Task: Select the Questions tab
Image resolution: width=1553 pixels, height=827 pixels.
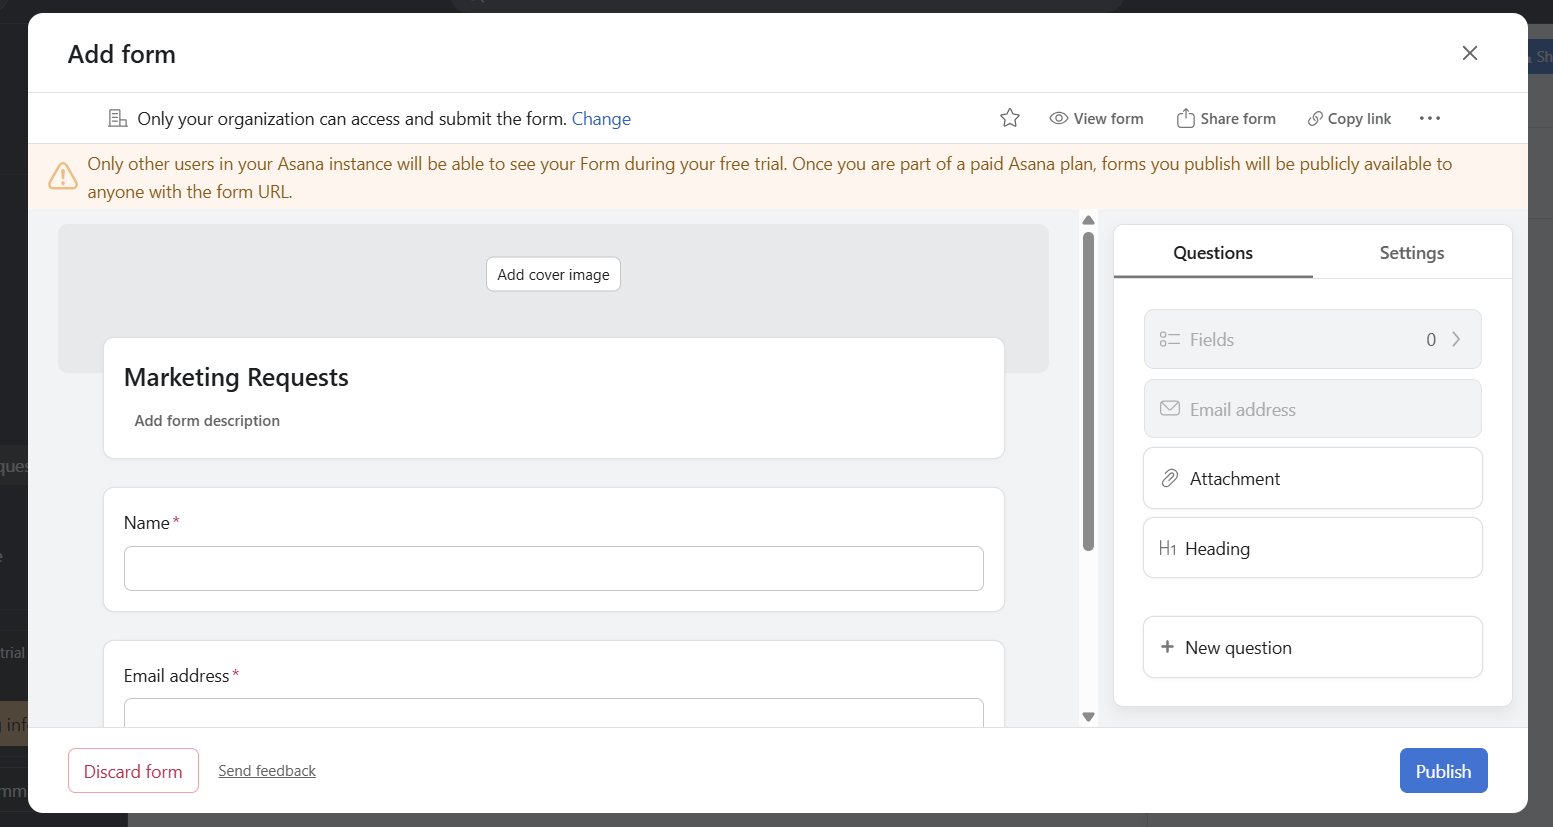Action: coord(1212,252)
